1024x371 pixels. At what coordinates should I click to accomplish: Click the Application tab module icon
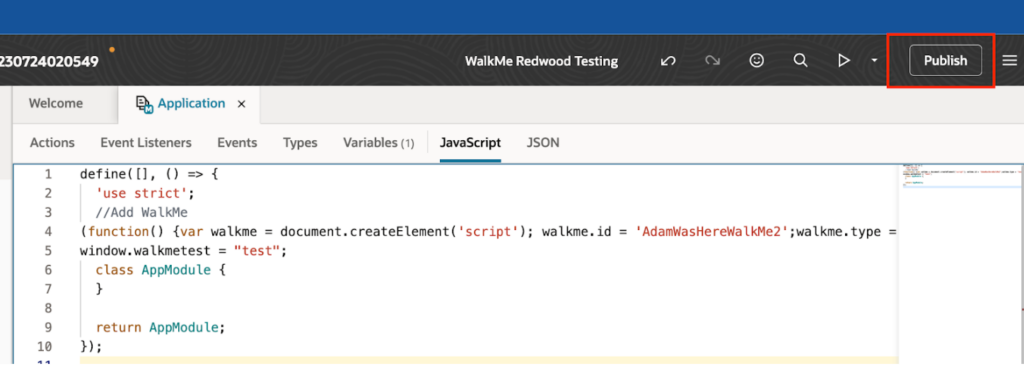[144, 105]
